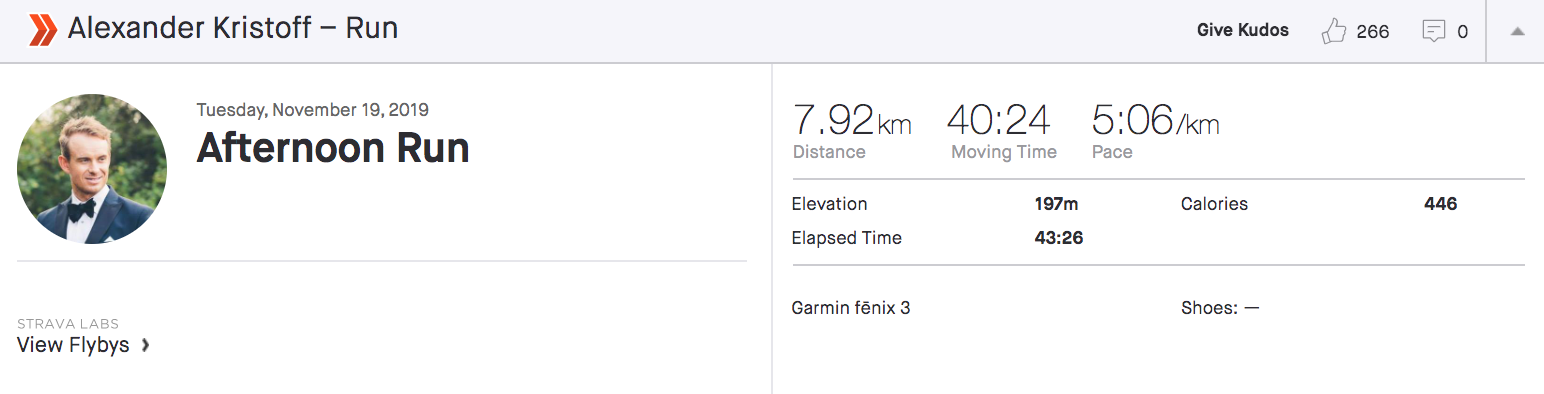Click the Shoes field dash
This screenshot has height=394, width=1544.
click(x=1251, y=308)
